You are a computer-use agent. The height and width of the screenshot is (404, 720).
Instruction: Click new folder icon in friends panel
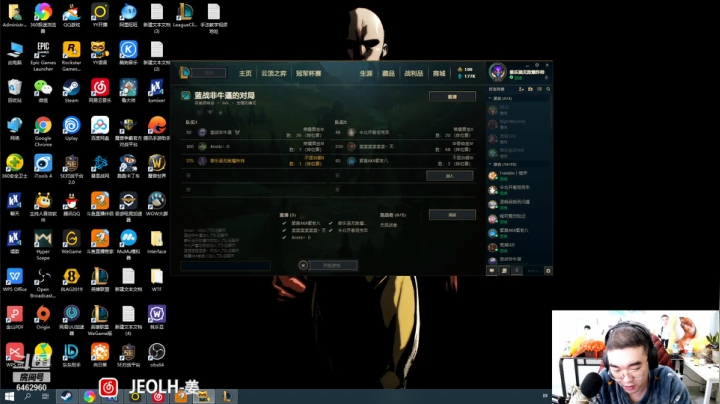point(530,89)
